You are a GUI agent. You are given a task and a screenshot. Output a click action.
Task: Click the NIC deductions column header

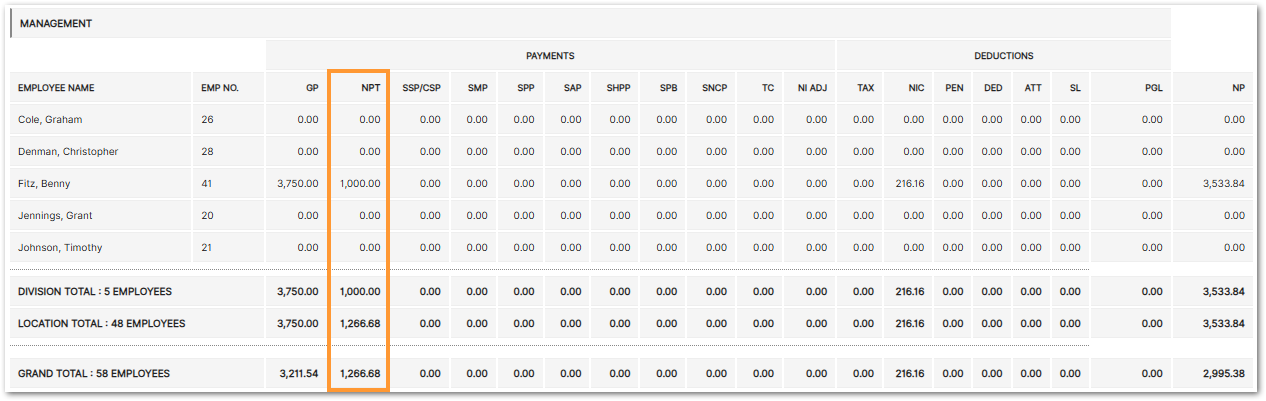click(916, 88)
